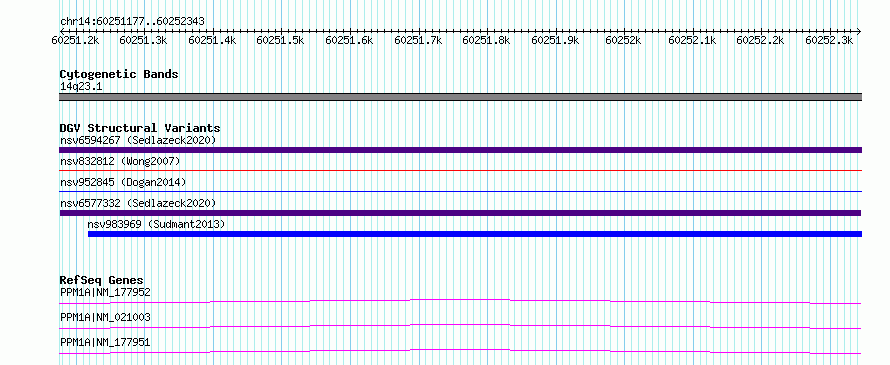
Task: Open the PPM1A|NM_177952 transcript label
Action: point(105,292)
